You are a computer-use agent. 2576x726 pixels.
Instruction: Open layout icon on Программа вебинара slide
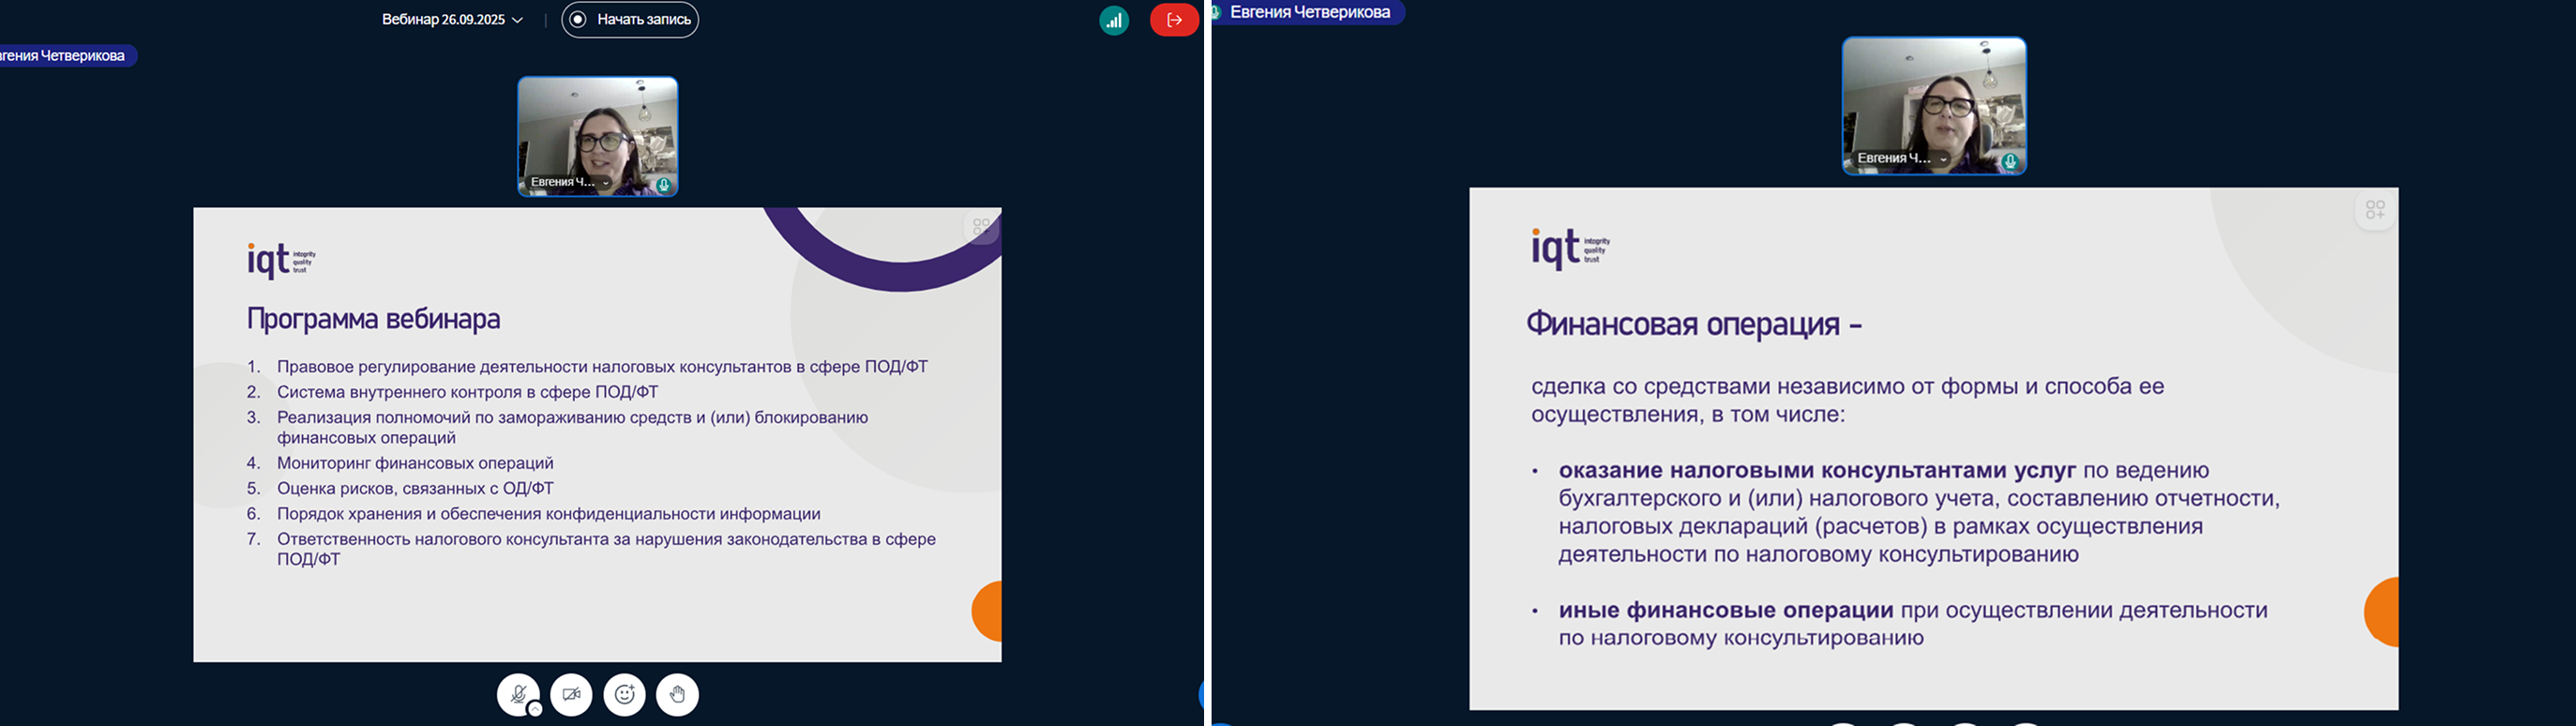[x=982, y=227]
